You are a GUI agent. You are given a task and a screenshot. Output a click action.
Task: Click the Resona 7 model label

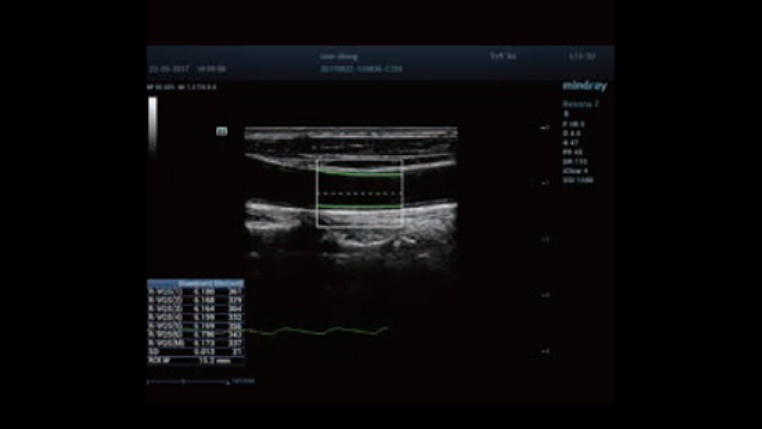[x=579, y=104]
